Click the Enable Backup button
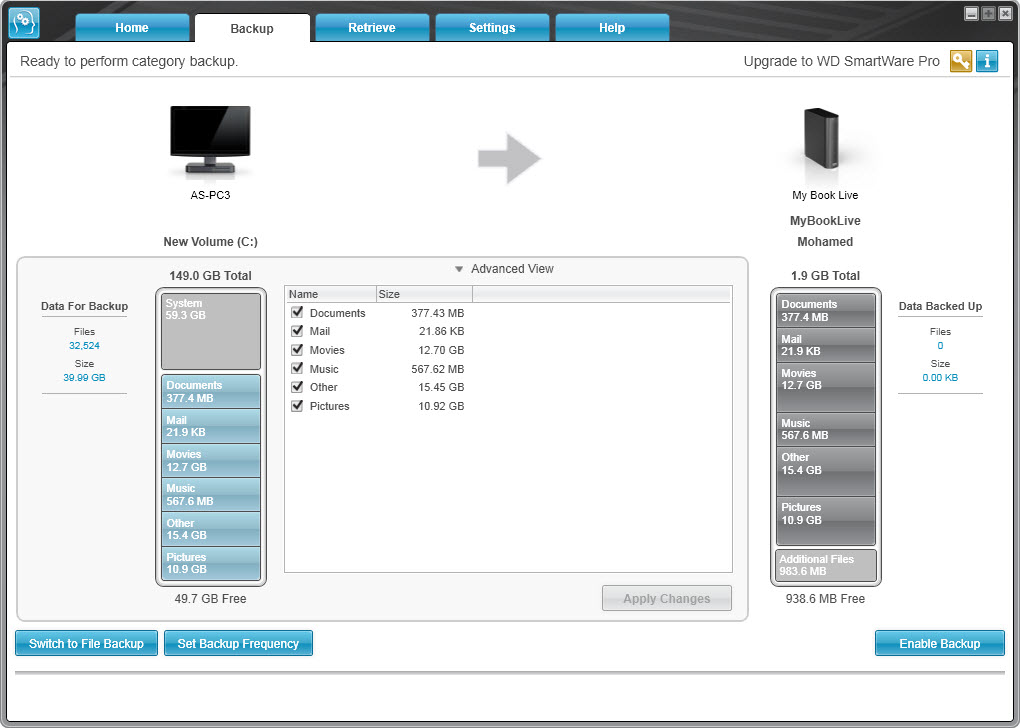This screenshot has width=1020, height=728. tap(939, 643)
